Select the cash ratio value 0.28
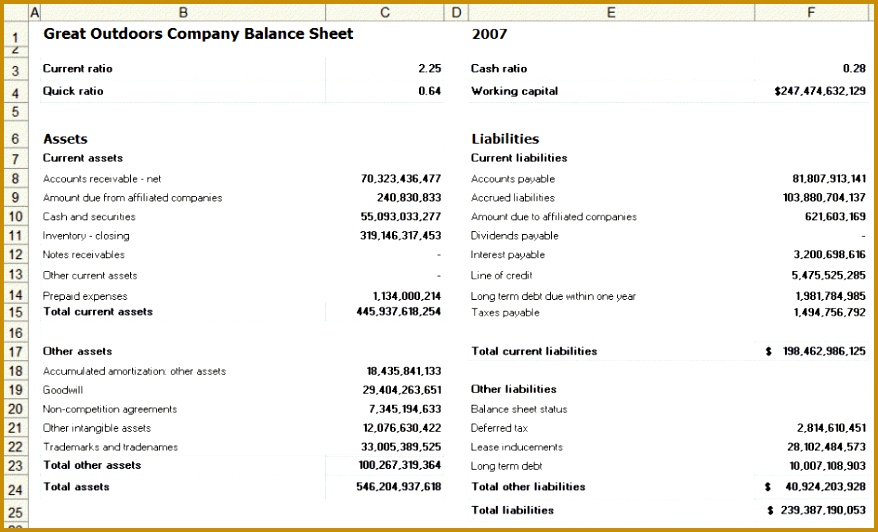This screenshot has width=878, height=532. (x=854, y=68)
